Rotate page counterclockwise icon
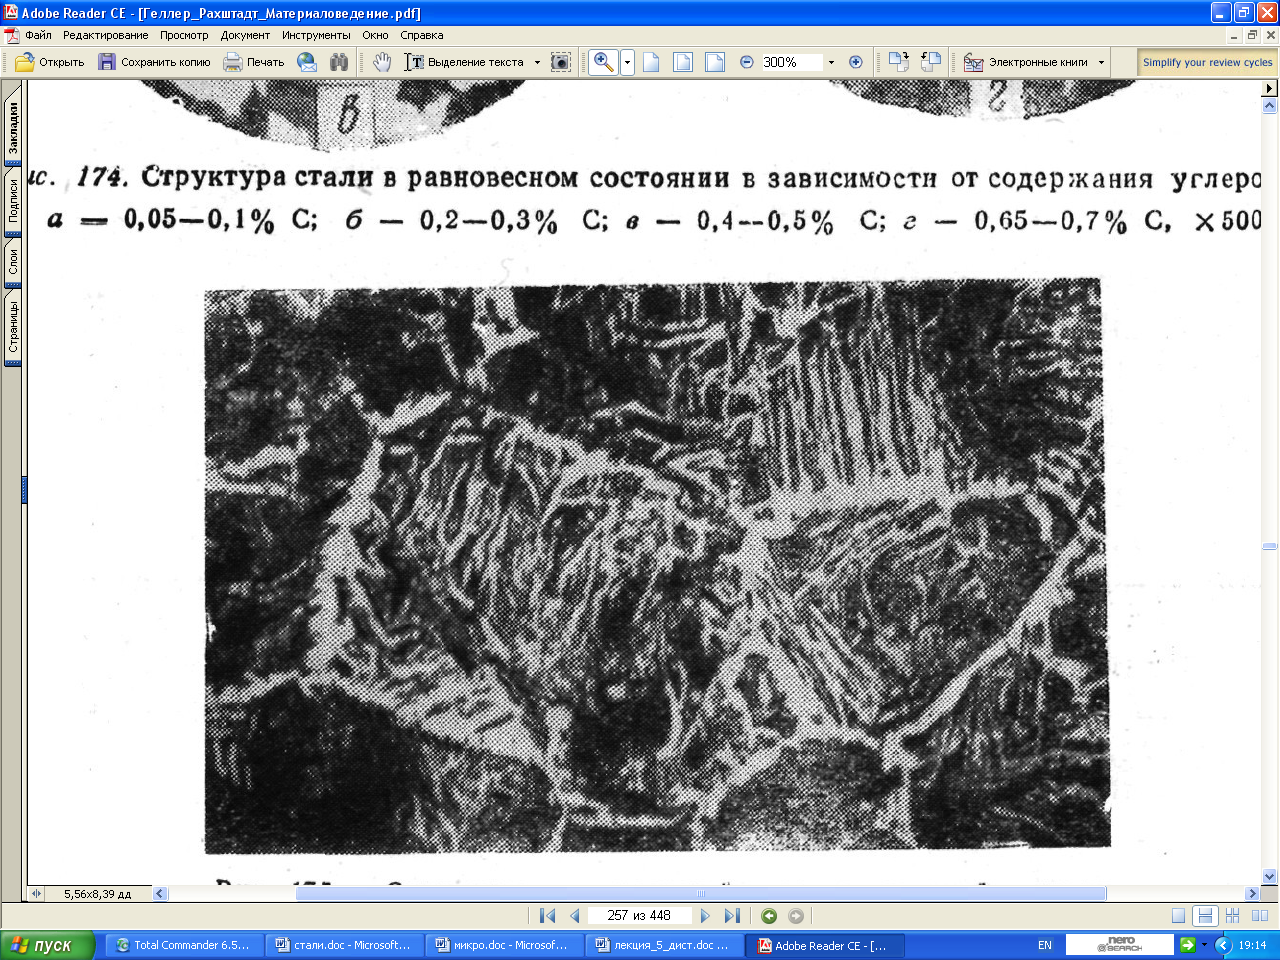 pos(931,62)
